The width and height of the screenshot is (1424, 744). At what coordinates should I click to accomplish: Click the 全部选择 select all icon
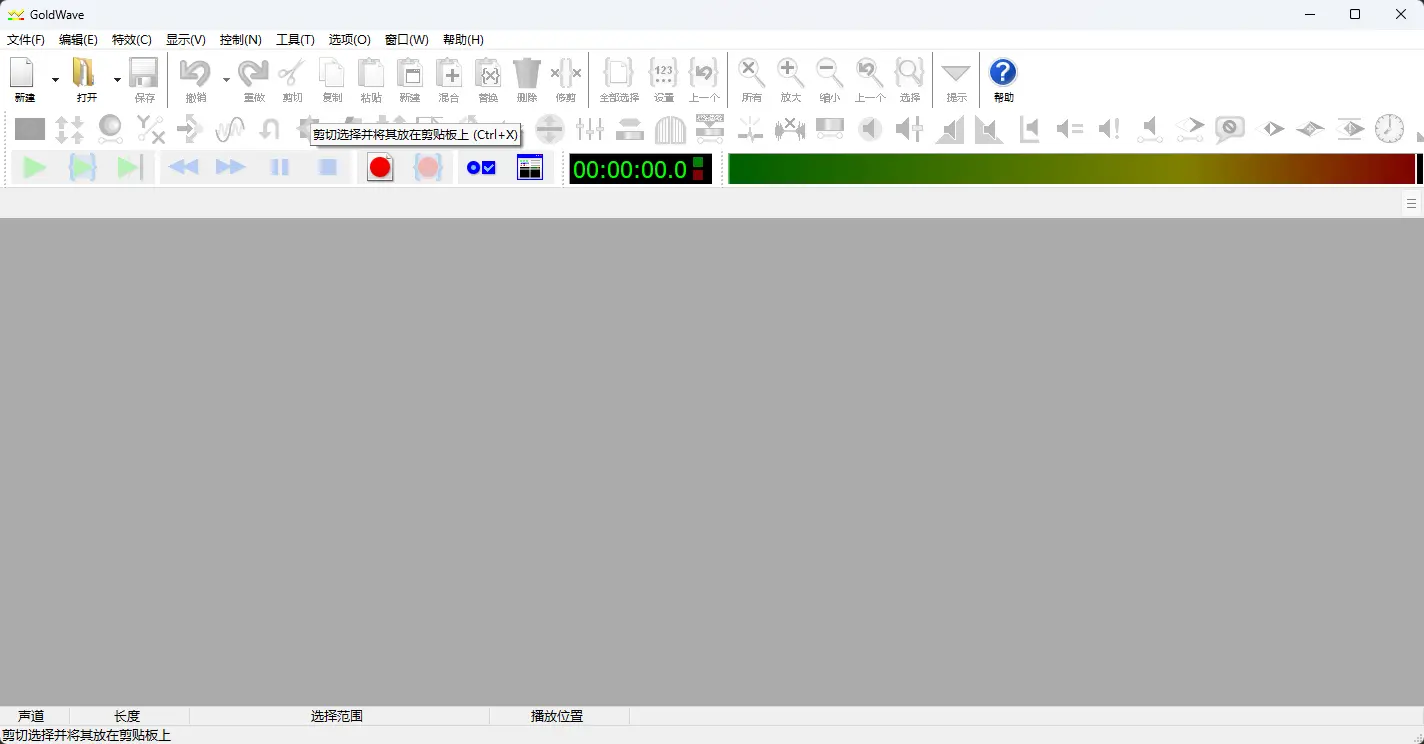pos(619,73)
